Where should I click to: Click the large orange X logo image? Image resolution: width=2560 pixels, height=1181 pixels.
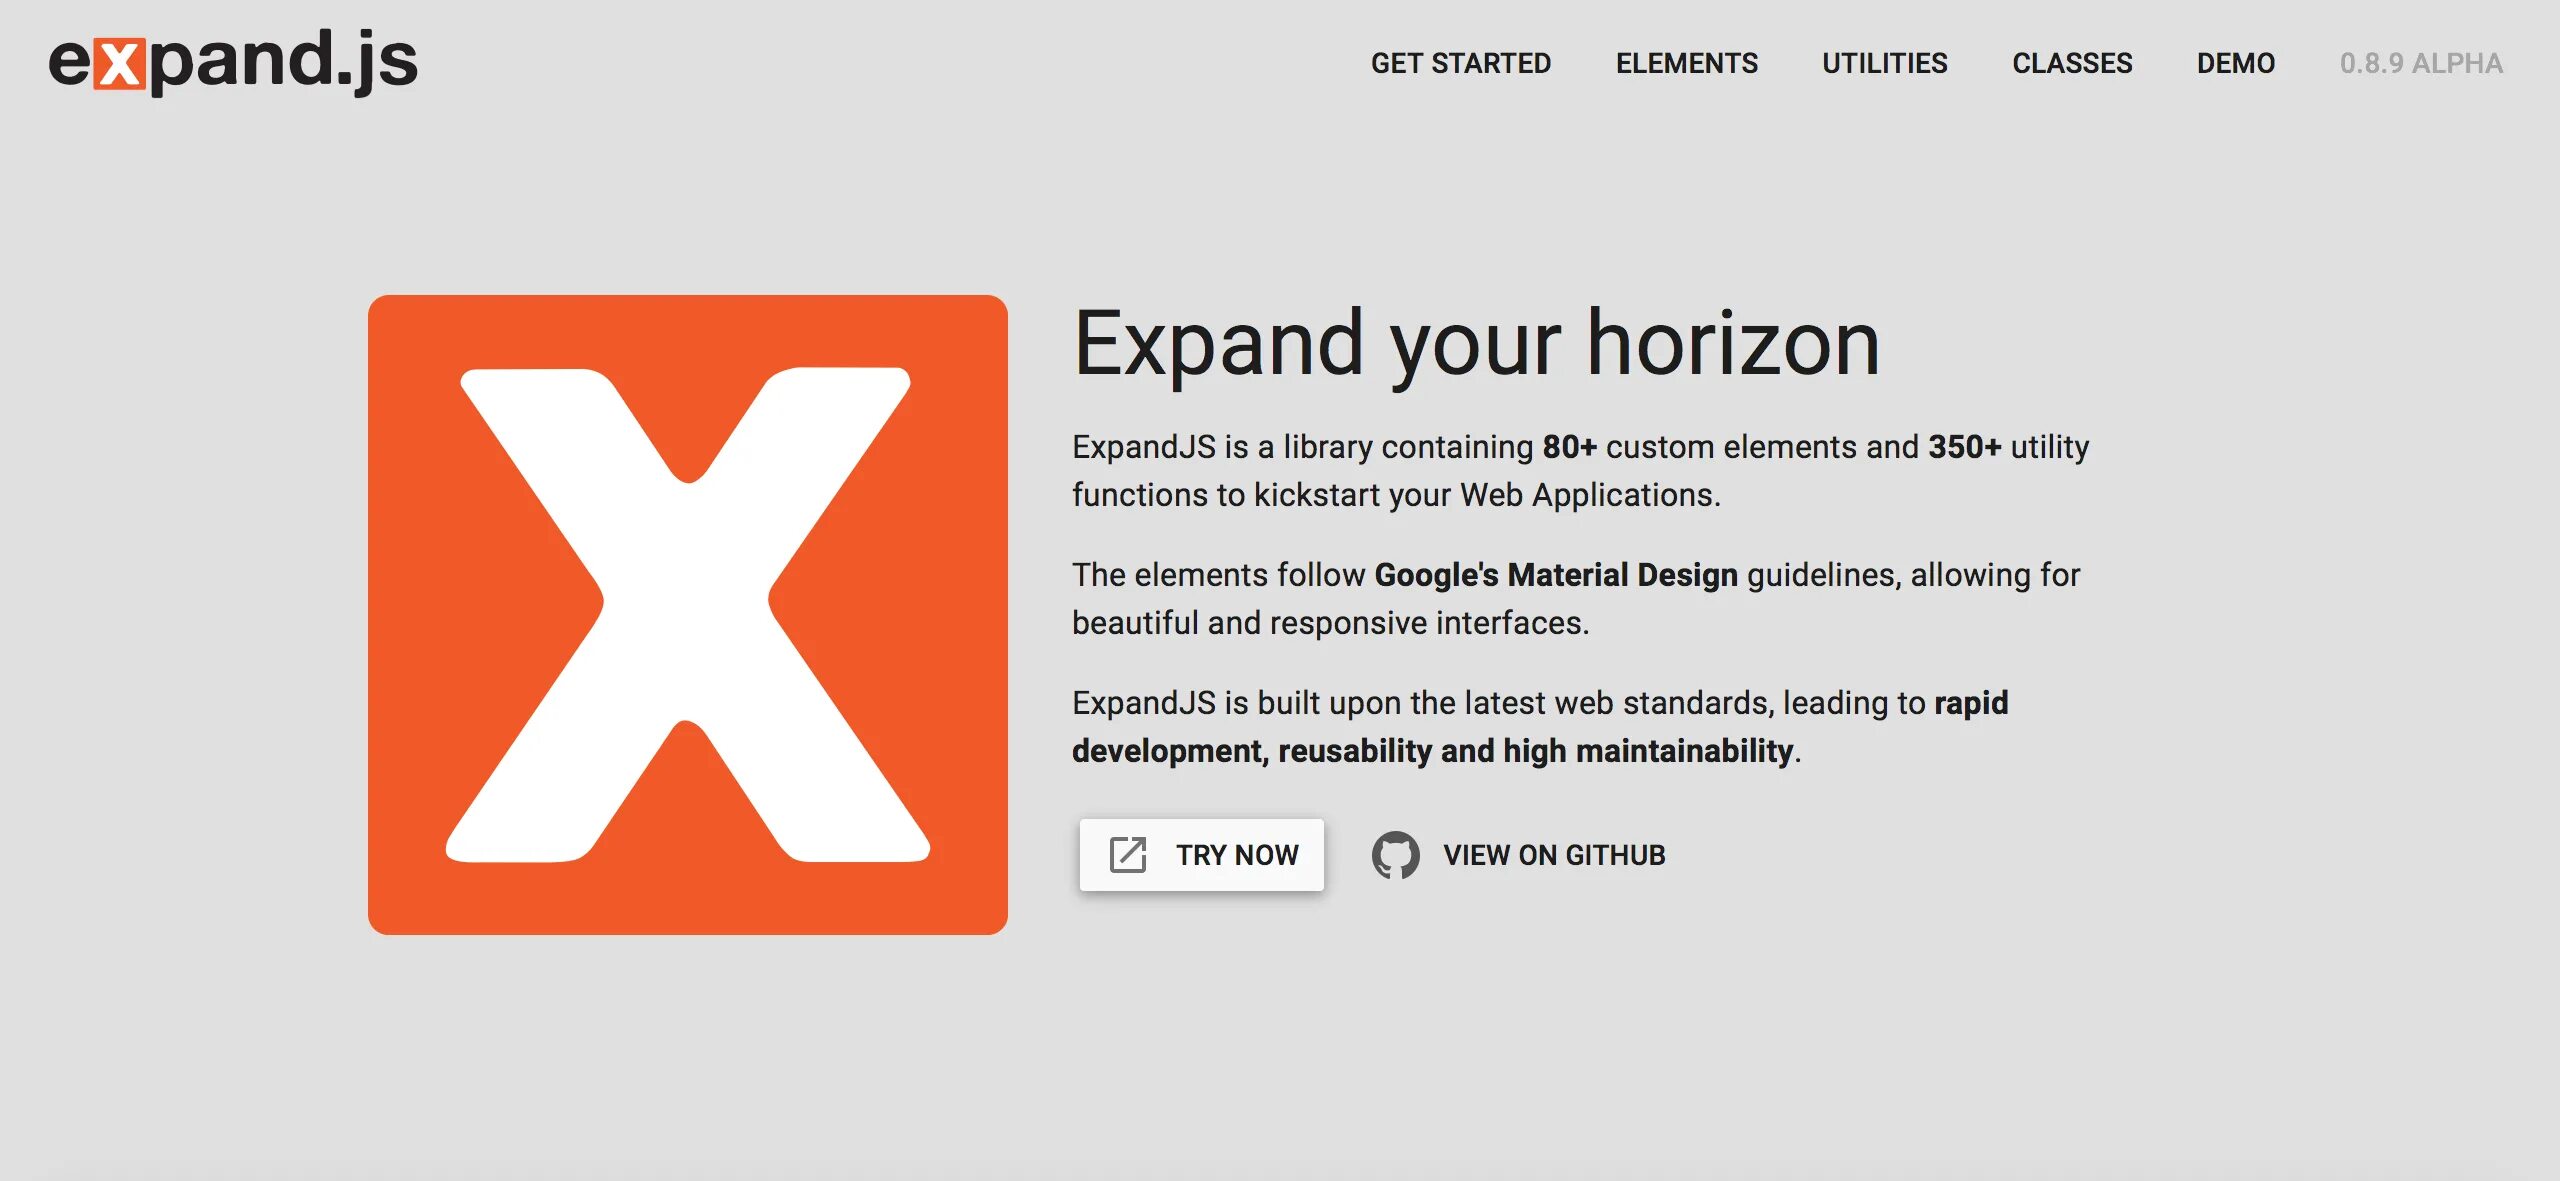tap(688, 615)
